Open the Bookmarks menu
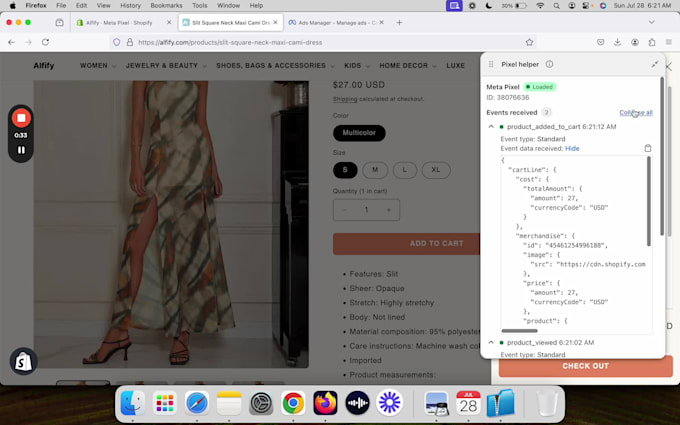This screenshot has height=425, width=680. coord(167,6)
